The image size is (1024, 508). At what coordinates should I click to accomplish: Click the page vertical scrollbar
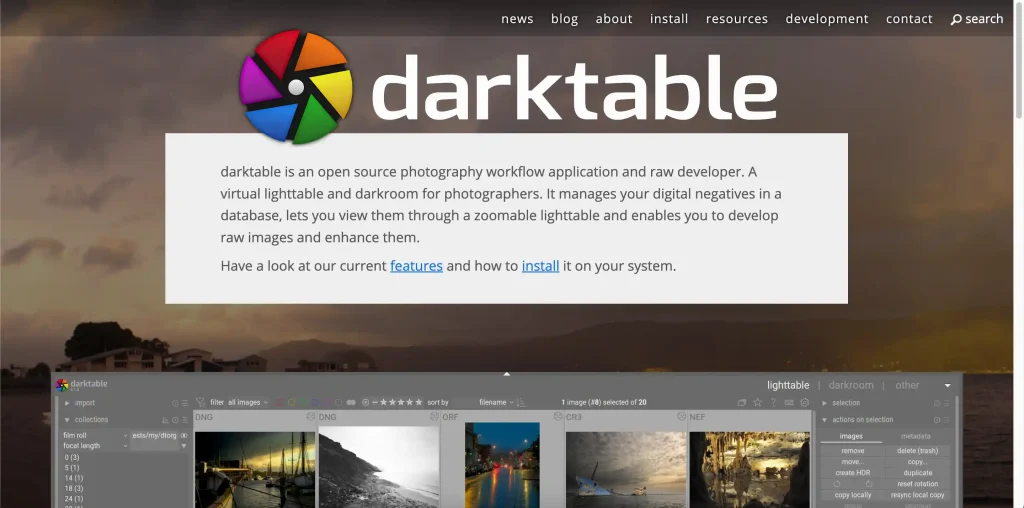click(1019, 62)
